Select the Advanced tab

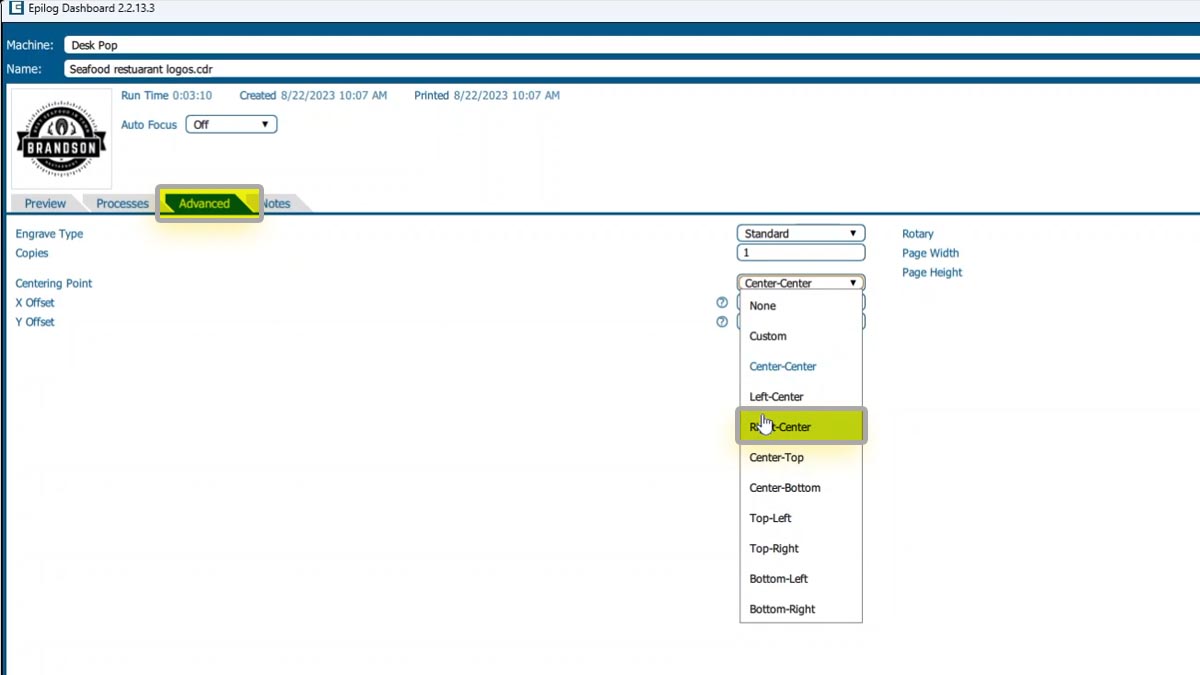pos(205,204)
